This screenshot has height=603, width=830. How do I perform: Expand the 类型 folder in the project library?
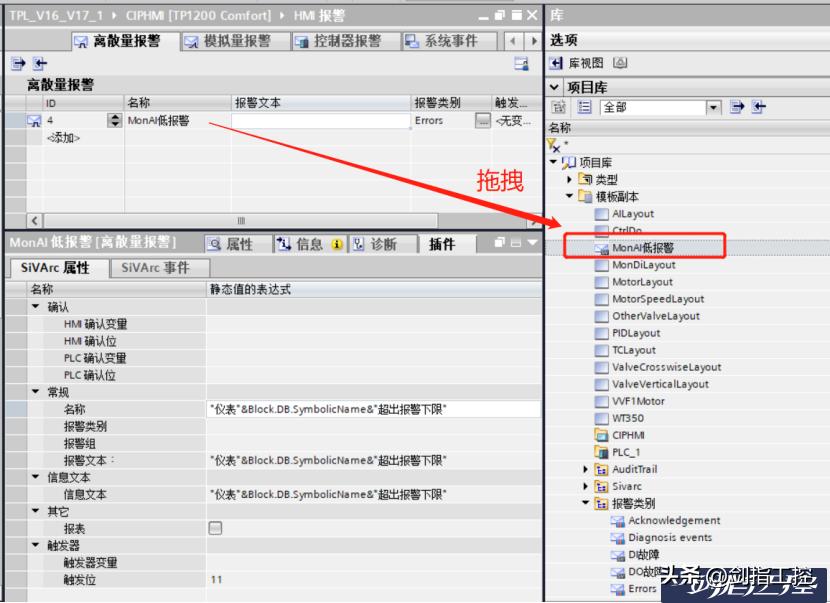pyautogui.click(x=567, y=178)
